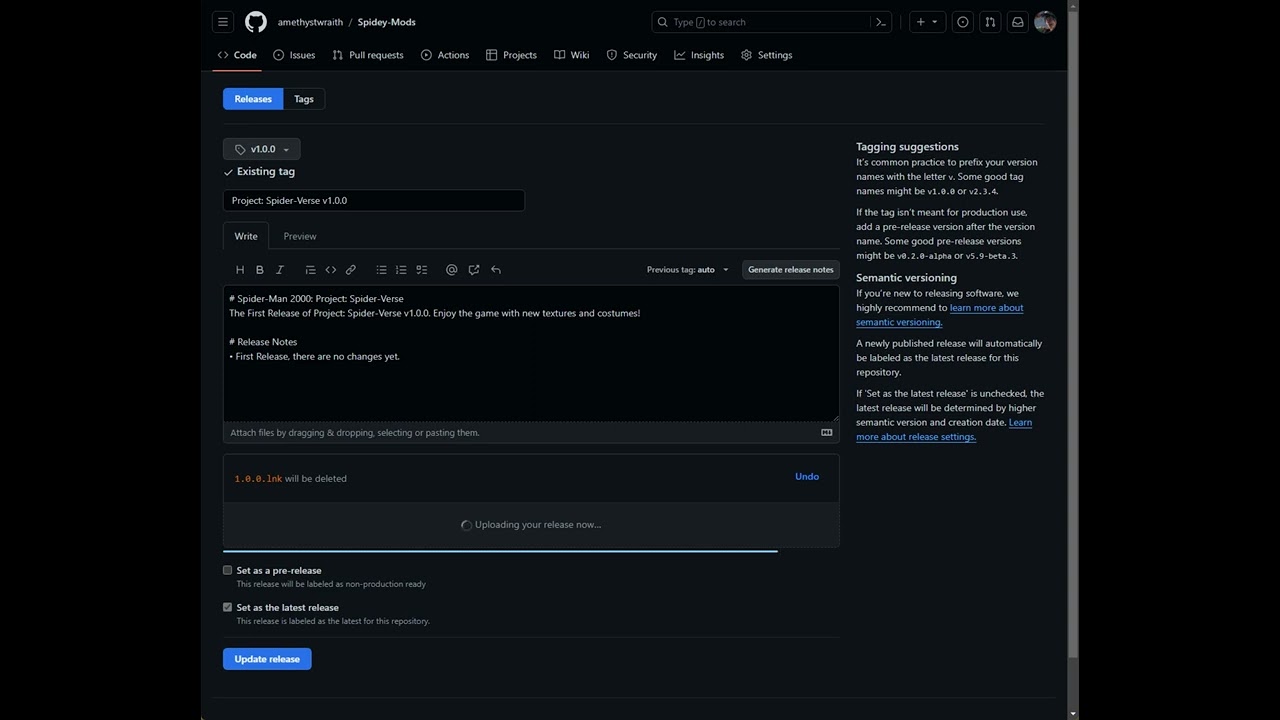The width and height of the screenshot is (1280, 720).
Task: Apply bold formatting in the editor
Action: 260,270
